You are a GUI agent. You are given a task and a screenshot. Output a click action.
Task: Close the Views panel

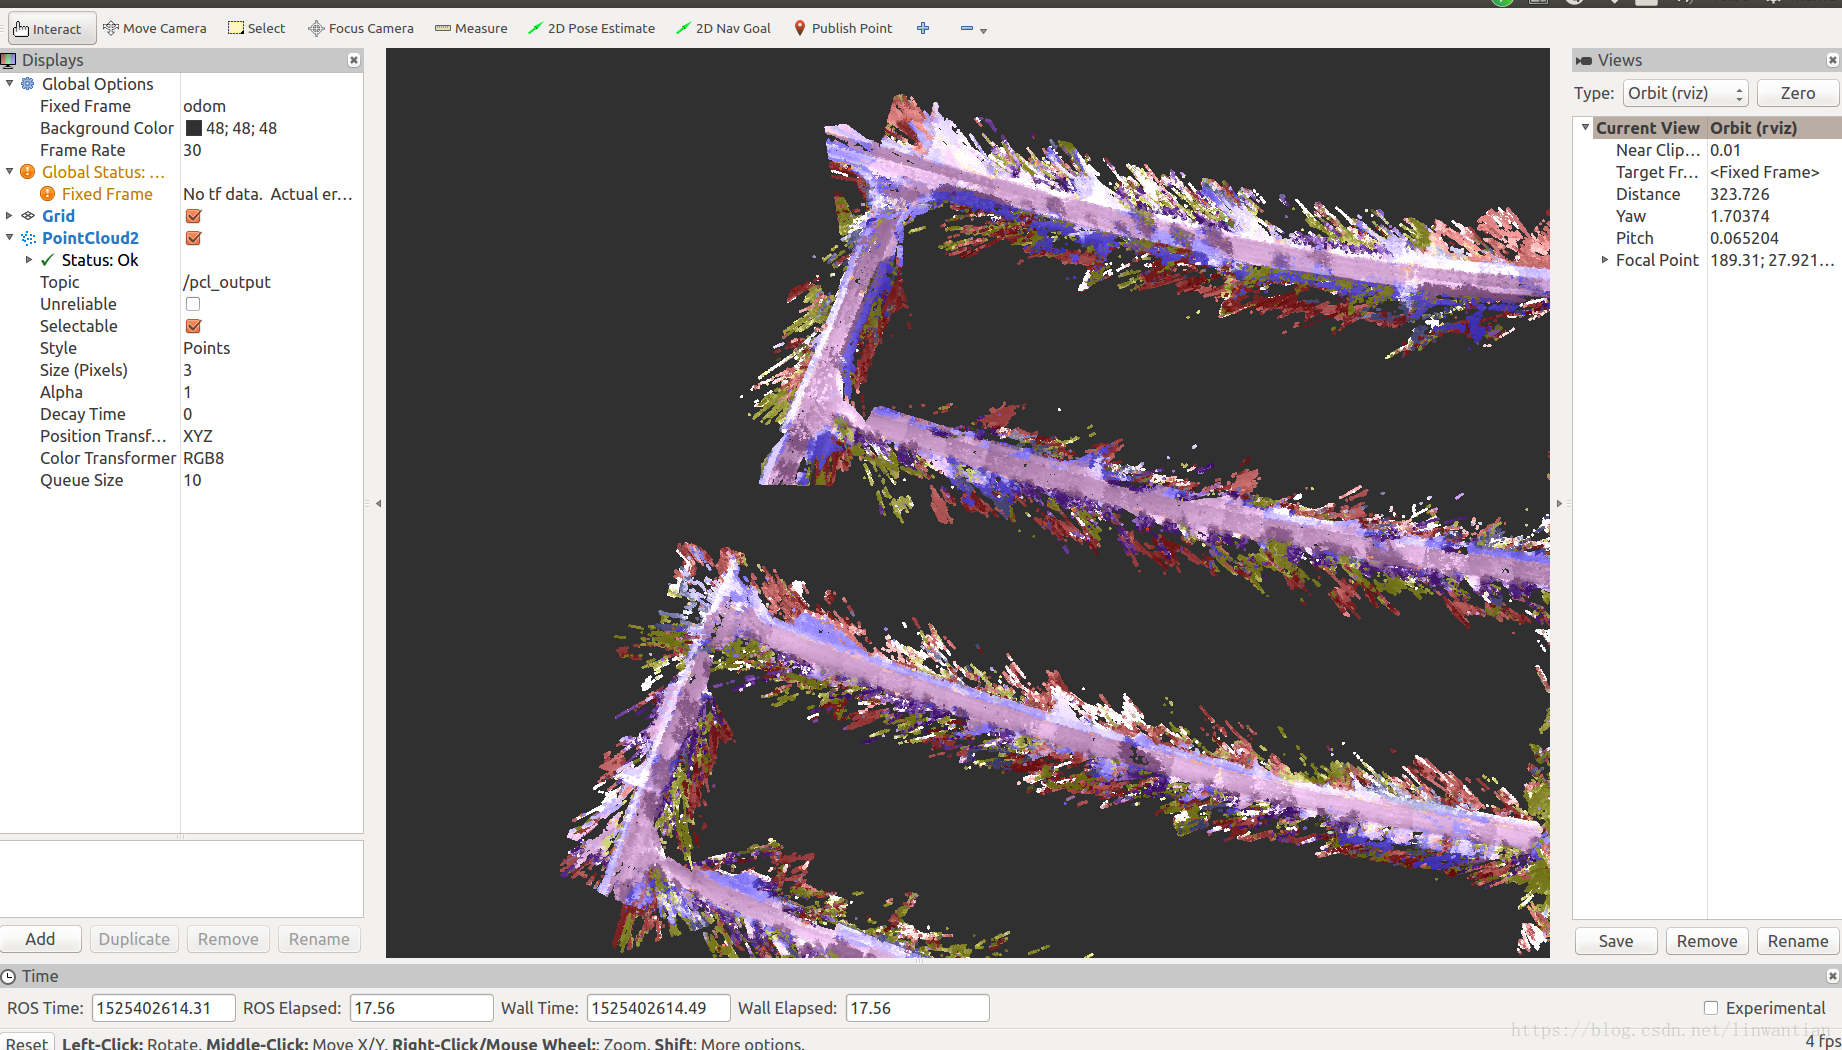[x=1832, y=60]
